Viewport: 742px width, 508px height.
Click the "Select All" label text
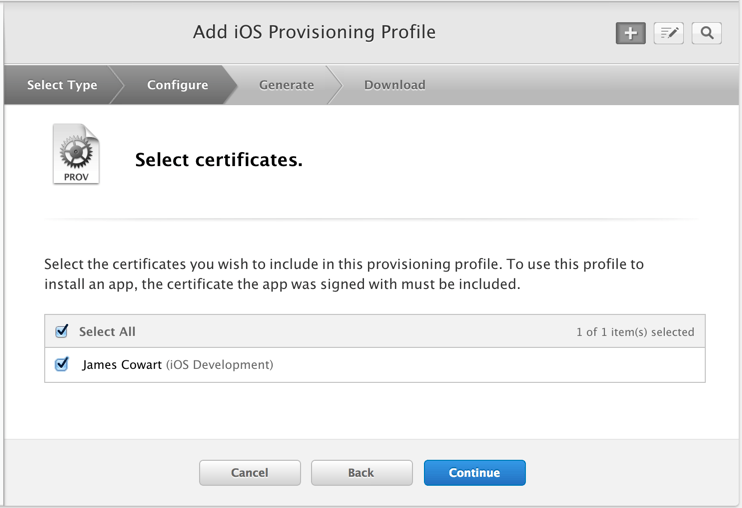[107, 331]
